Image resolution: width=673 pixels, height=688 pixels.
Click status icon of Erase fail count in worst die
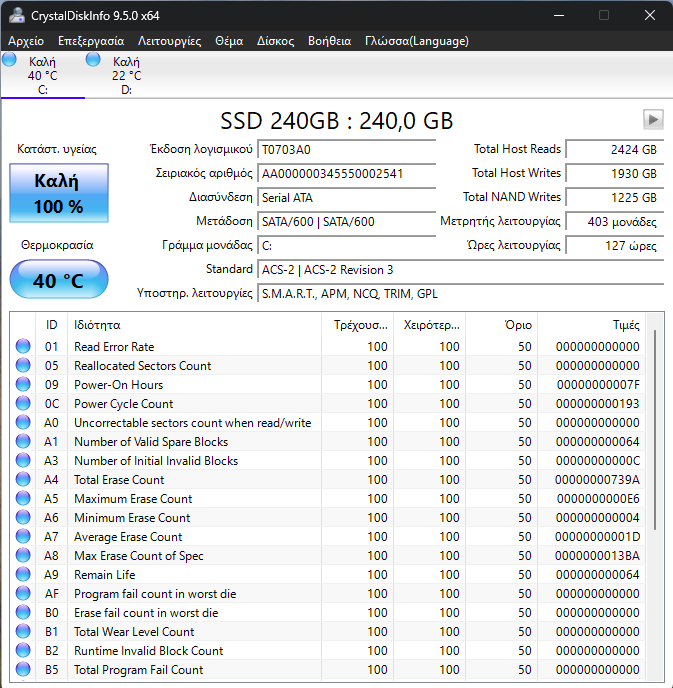click(23, 613)
